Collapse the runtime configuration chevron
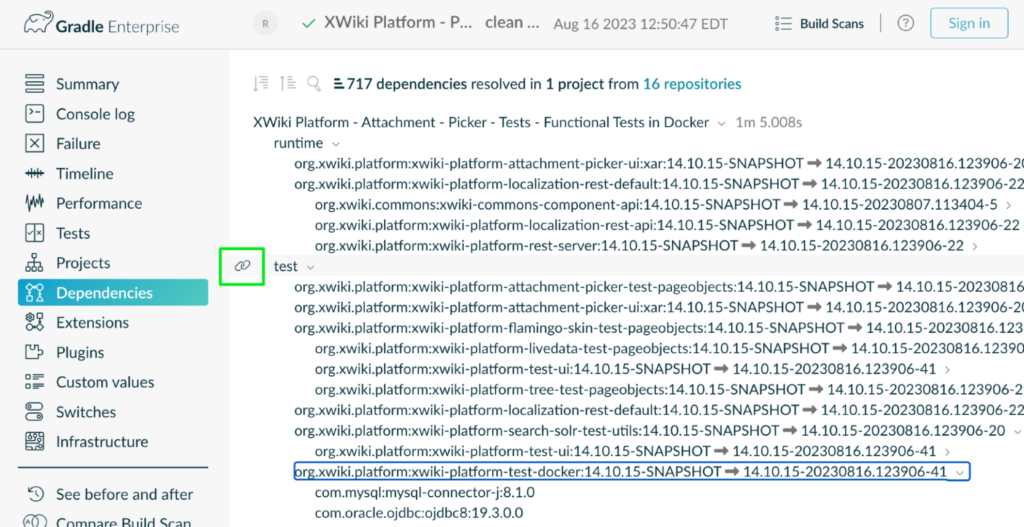1024x527 pixels. [x=336, y=144]
